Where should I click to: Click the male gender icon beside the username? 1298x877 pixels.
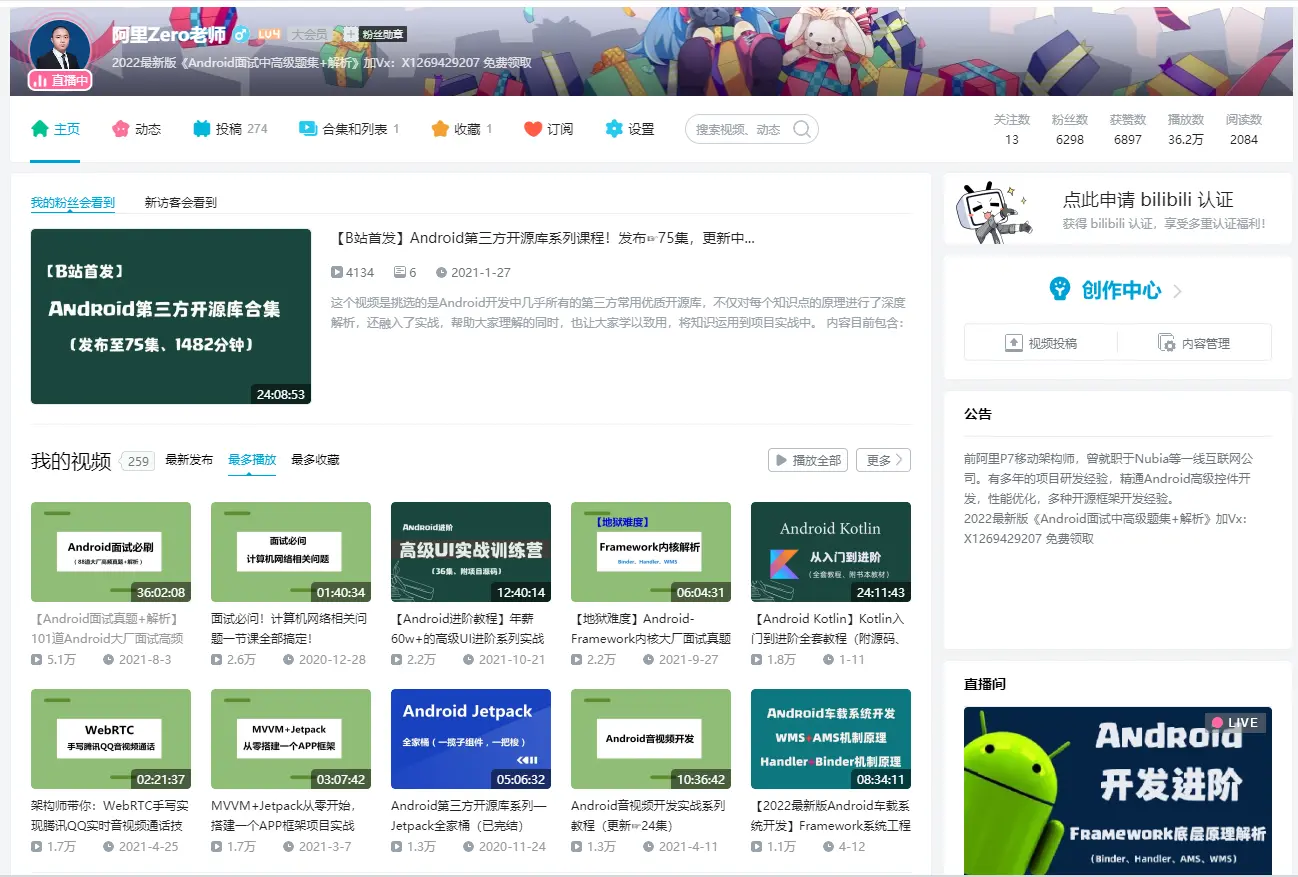[240, 35]
